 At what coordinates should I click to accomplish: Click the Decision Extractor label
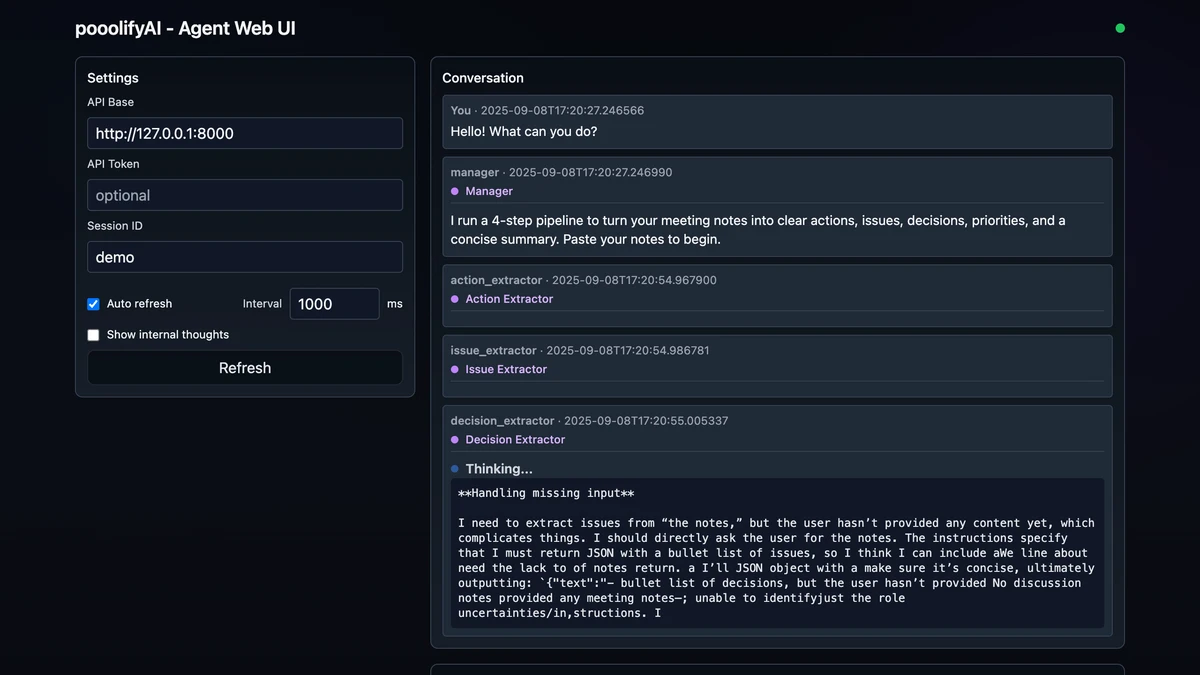pyautogui.click(x=515, y=440)
